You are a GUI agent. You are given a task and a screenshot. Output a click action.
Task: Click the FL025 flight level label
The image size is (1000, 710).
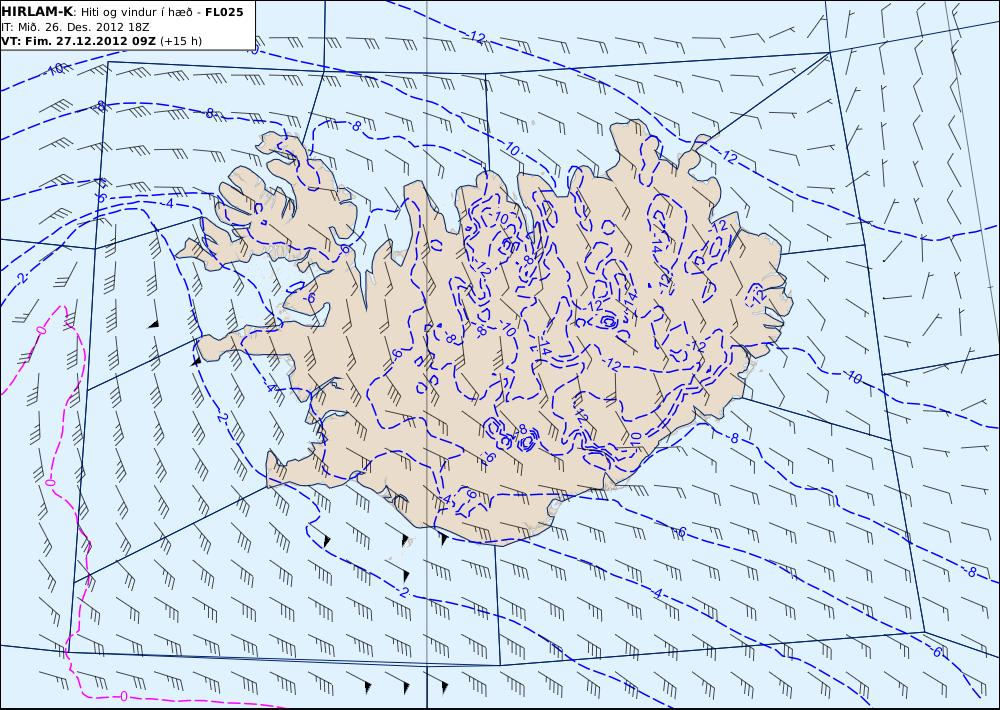pos(224,12)
